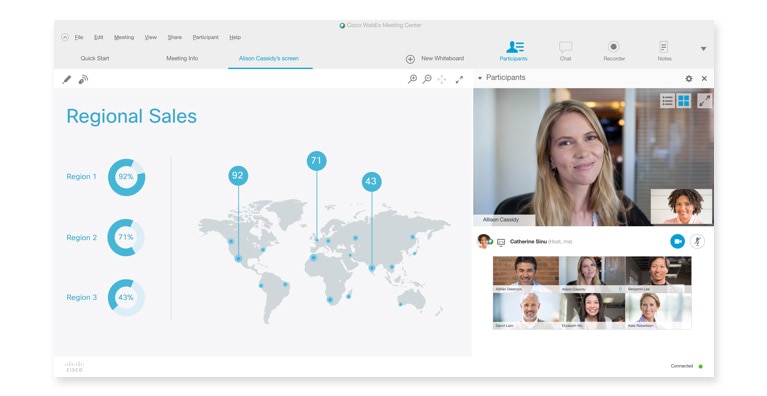Click the self-view thumbnail in main video
This screenshot has width=767, height=396.
(x=681, y=206)
